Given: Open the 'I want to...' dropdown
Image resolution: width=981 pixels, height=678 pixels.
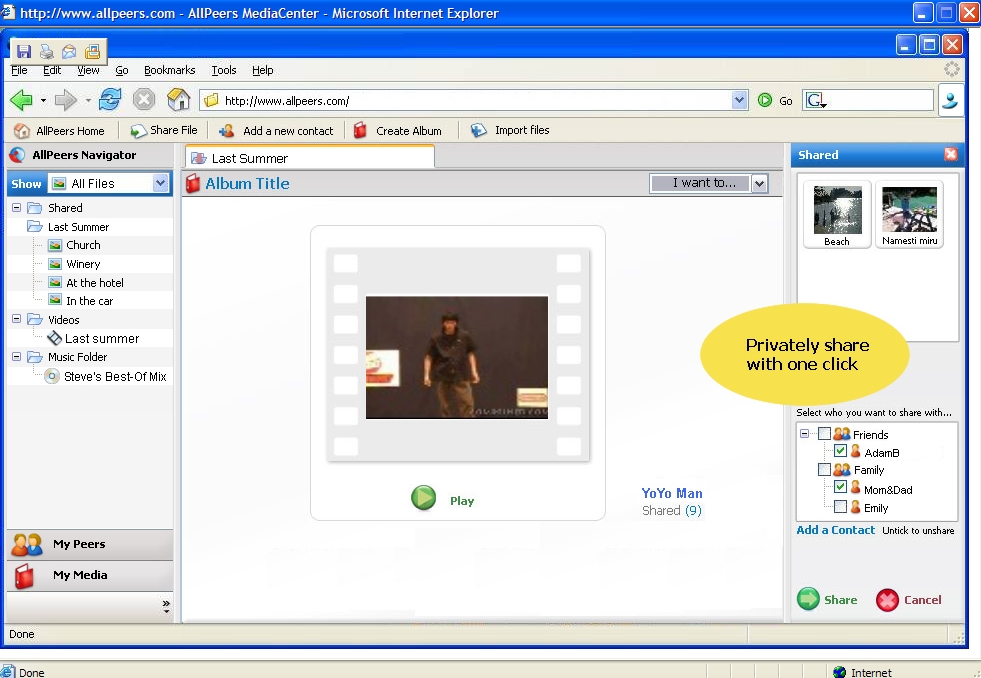Looking at the screenshot, I should [759, 183].
